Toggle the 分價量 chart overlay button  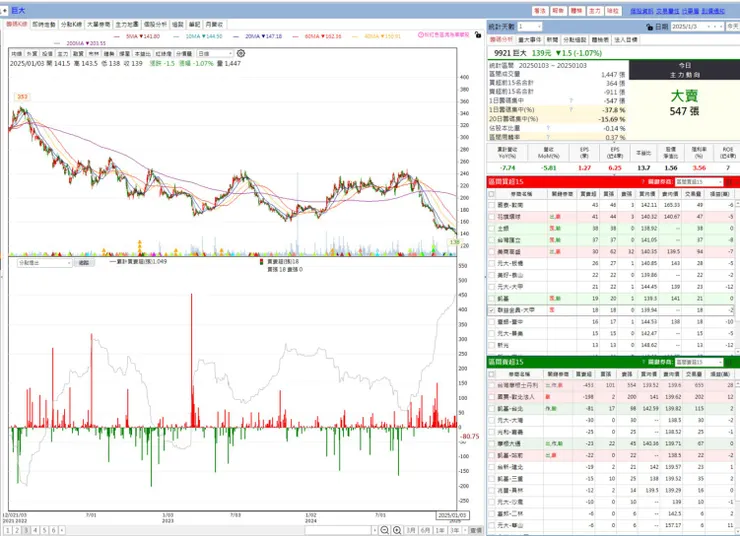pos(184,54)
